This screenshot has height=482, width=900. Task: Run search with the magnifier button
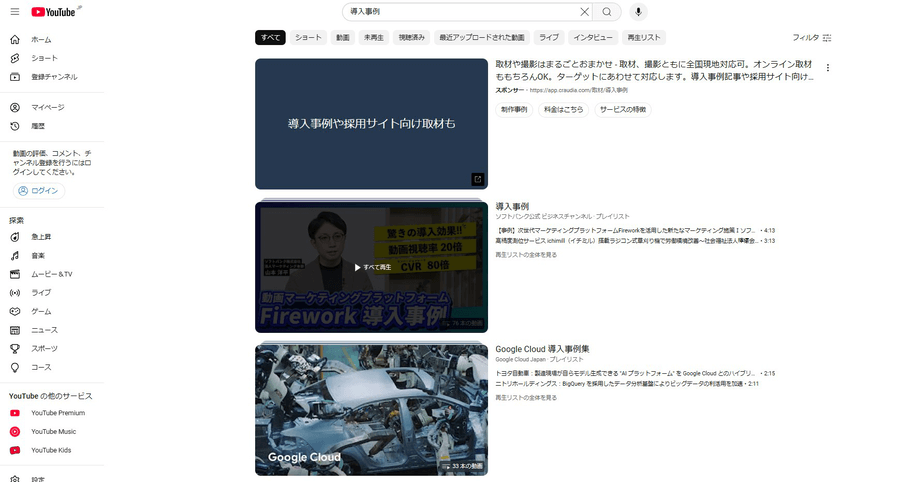[607, 11]
